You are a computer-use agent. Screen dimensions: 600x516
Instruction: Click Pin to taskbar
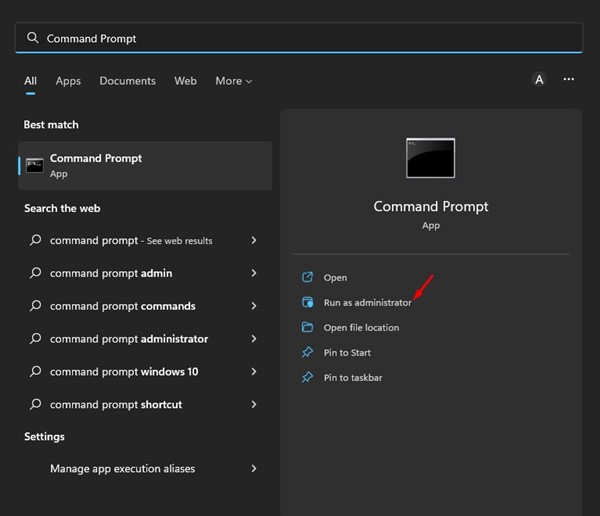(353, 378)
